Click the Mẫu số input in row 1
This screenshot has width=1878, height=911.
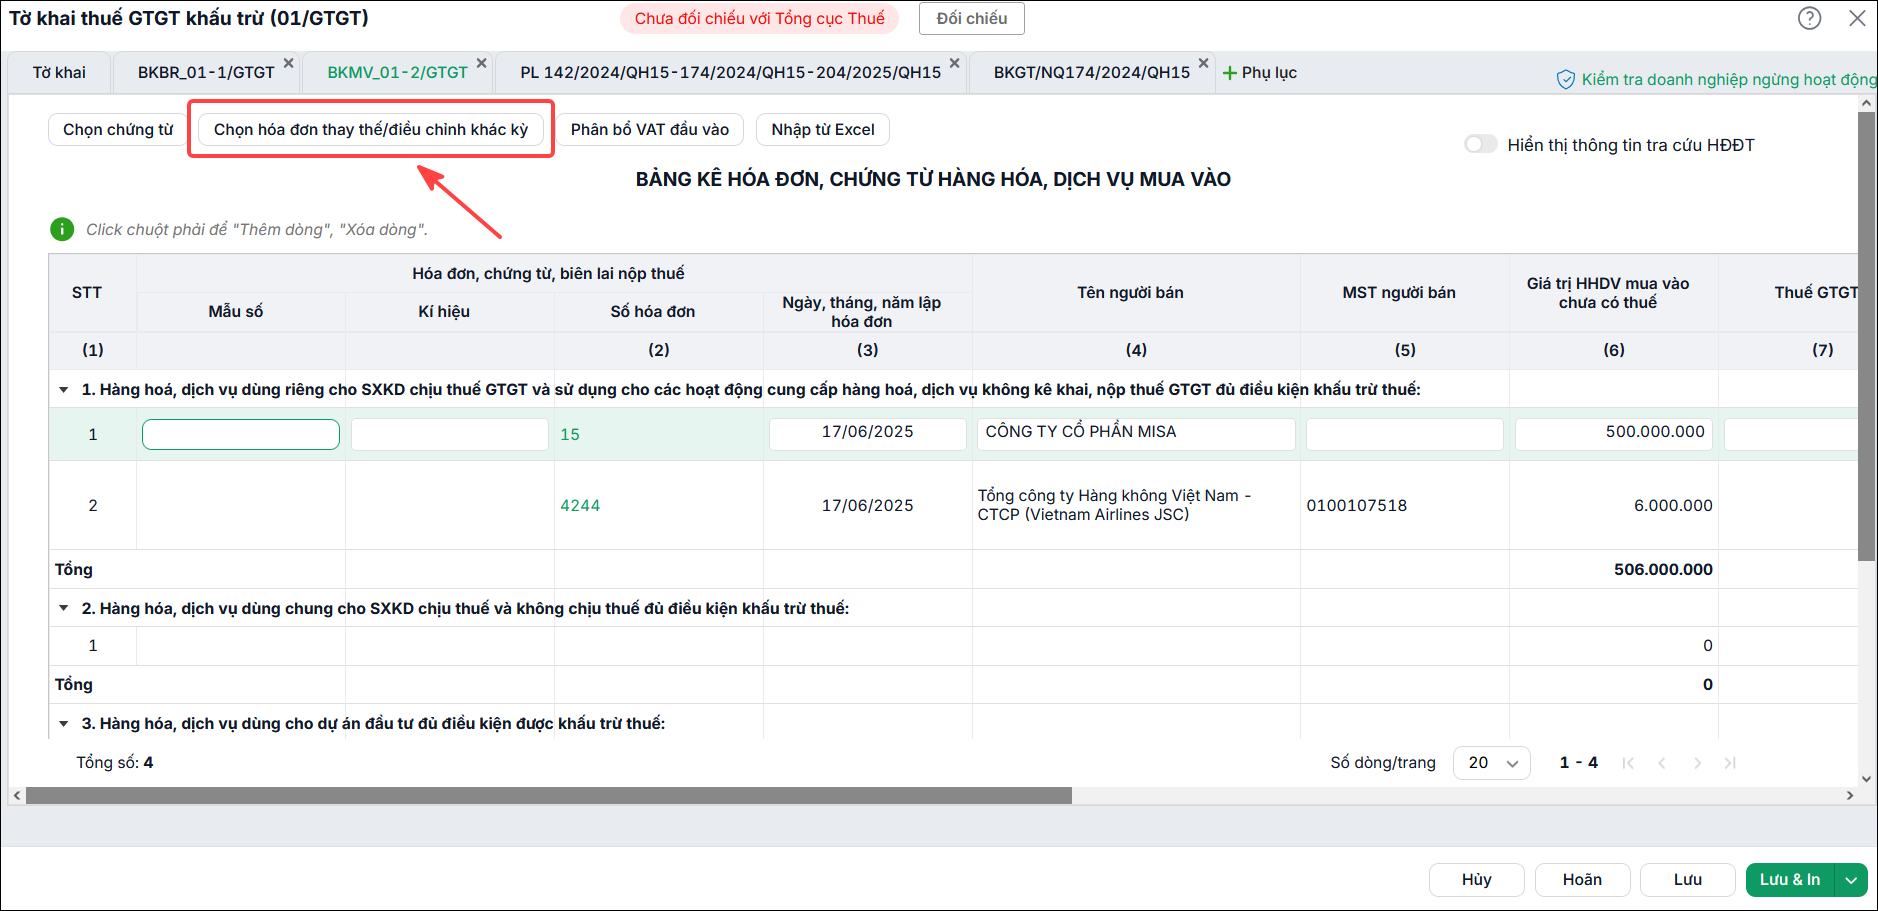pyautogui.click(x=241, y=434)
